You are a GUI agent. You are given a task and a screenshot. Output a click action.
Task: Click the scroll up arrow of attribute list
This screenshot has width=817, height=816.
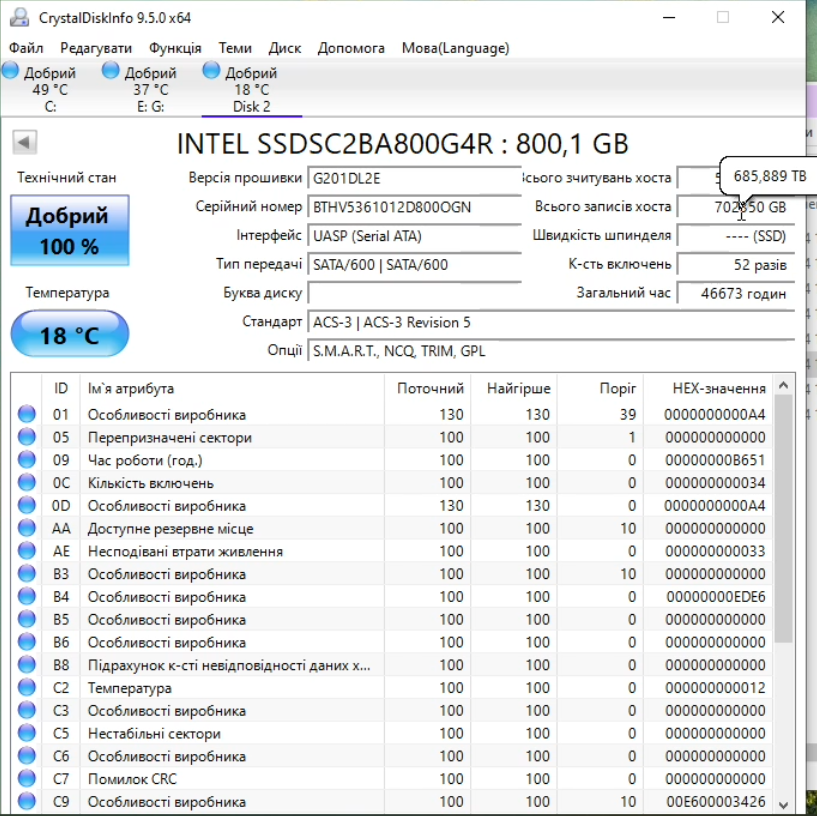[783, 385]
